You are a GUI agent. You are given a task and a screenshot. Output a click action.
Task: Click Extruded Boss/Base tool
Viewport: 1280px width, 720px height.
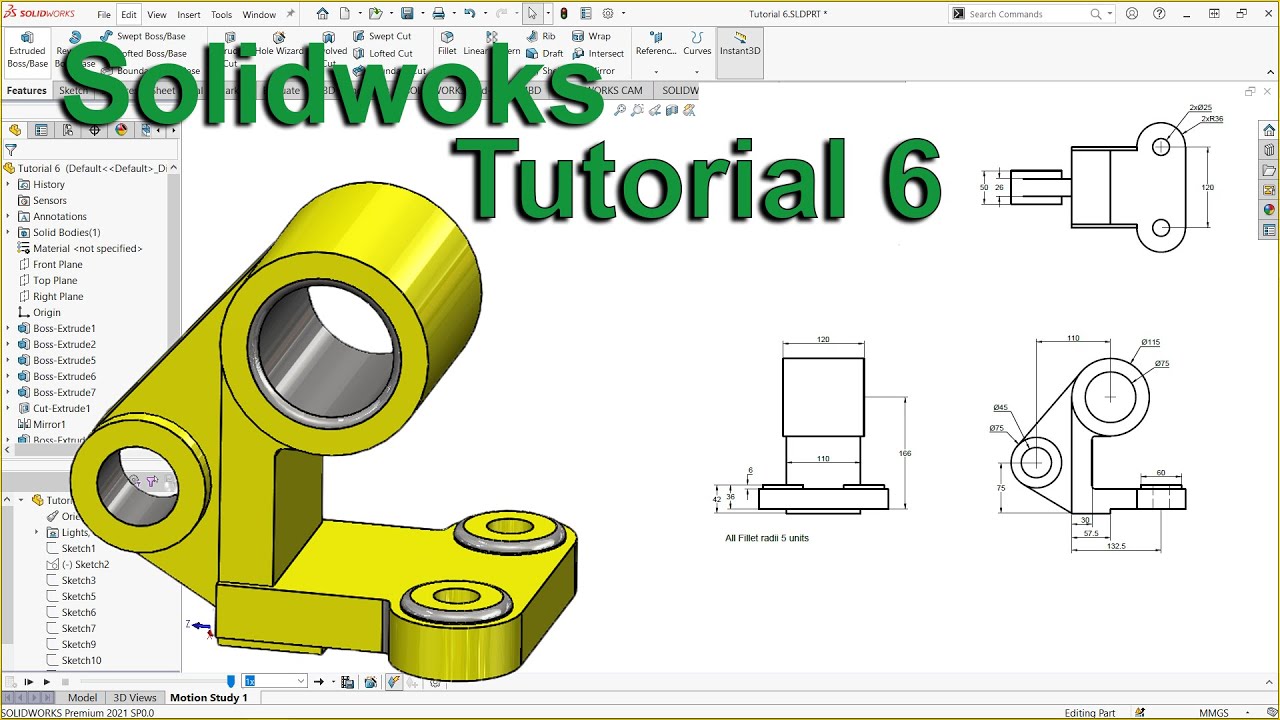(x=27, y=51)
